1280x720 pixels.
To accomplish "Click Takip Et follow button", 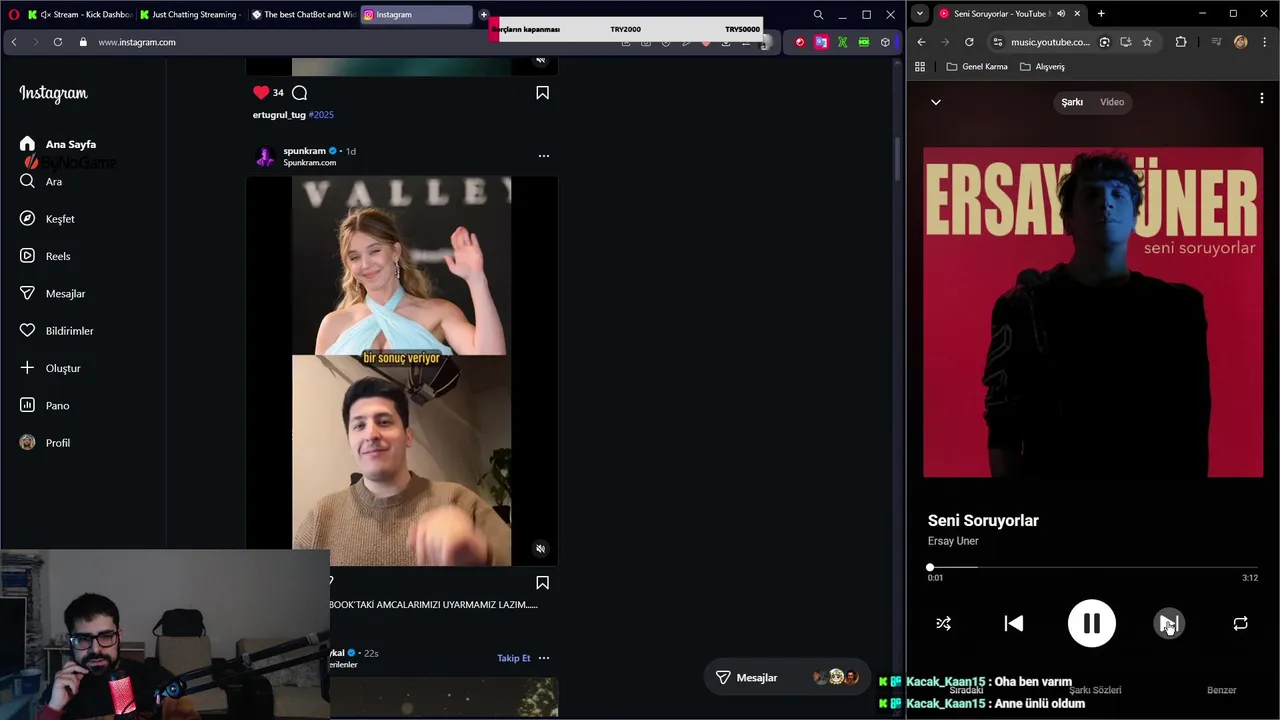I will [513, 658].
